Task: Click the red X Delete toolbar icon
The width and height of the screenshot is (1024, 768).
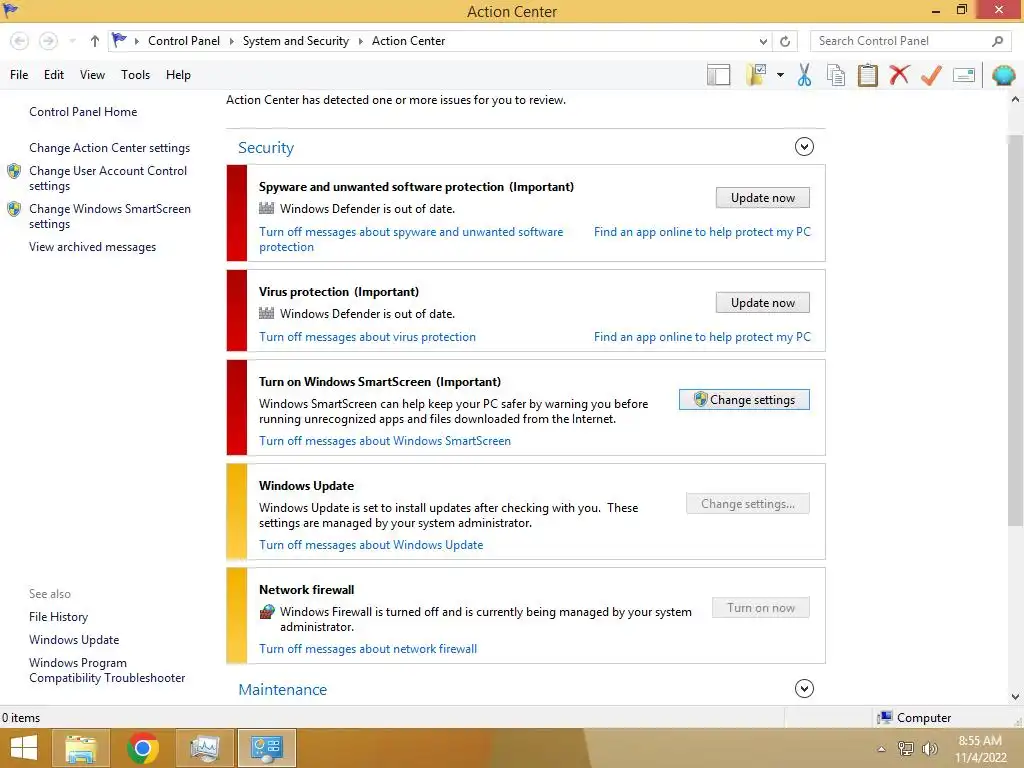Action: [x=899, y=75]
